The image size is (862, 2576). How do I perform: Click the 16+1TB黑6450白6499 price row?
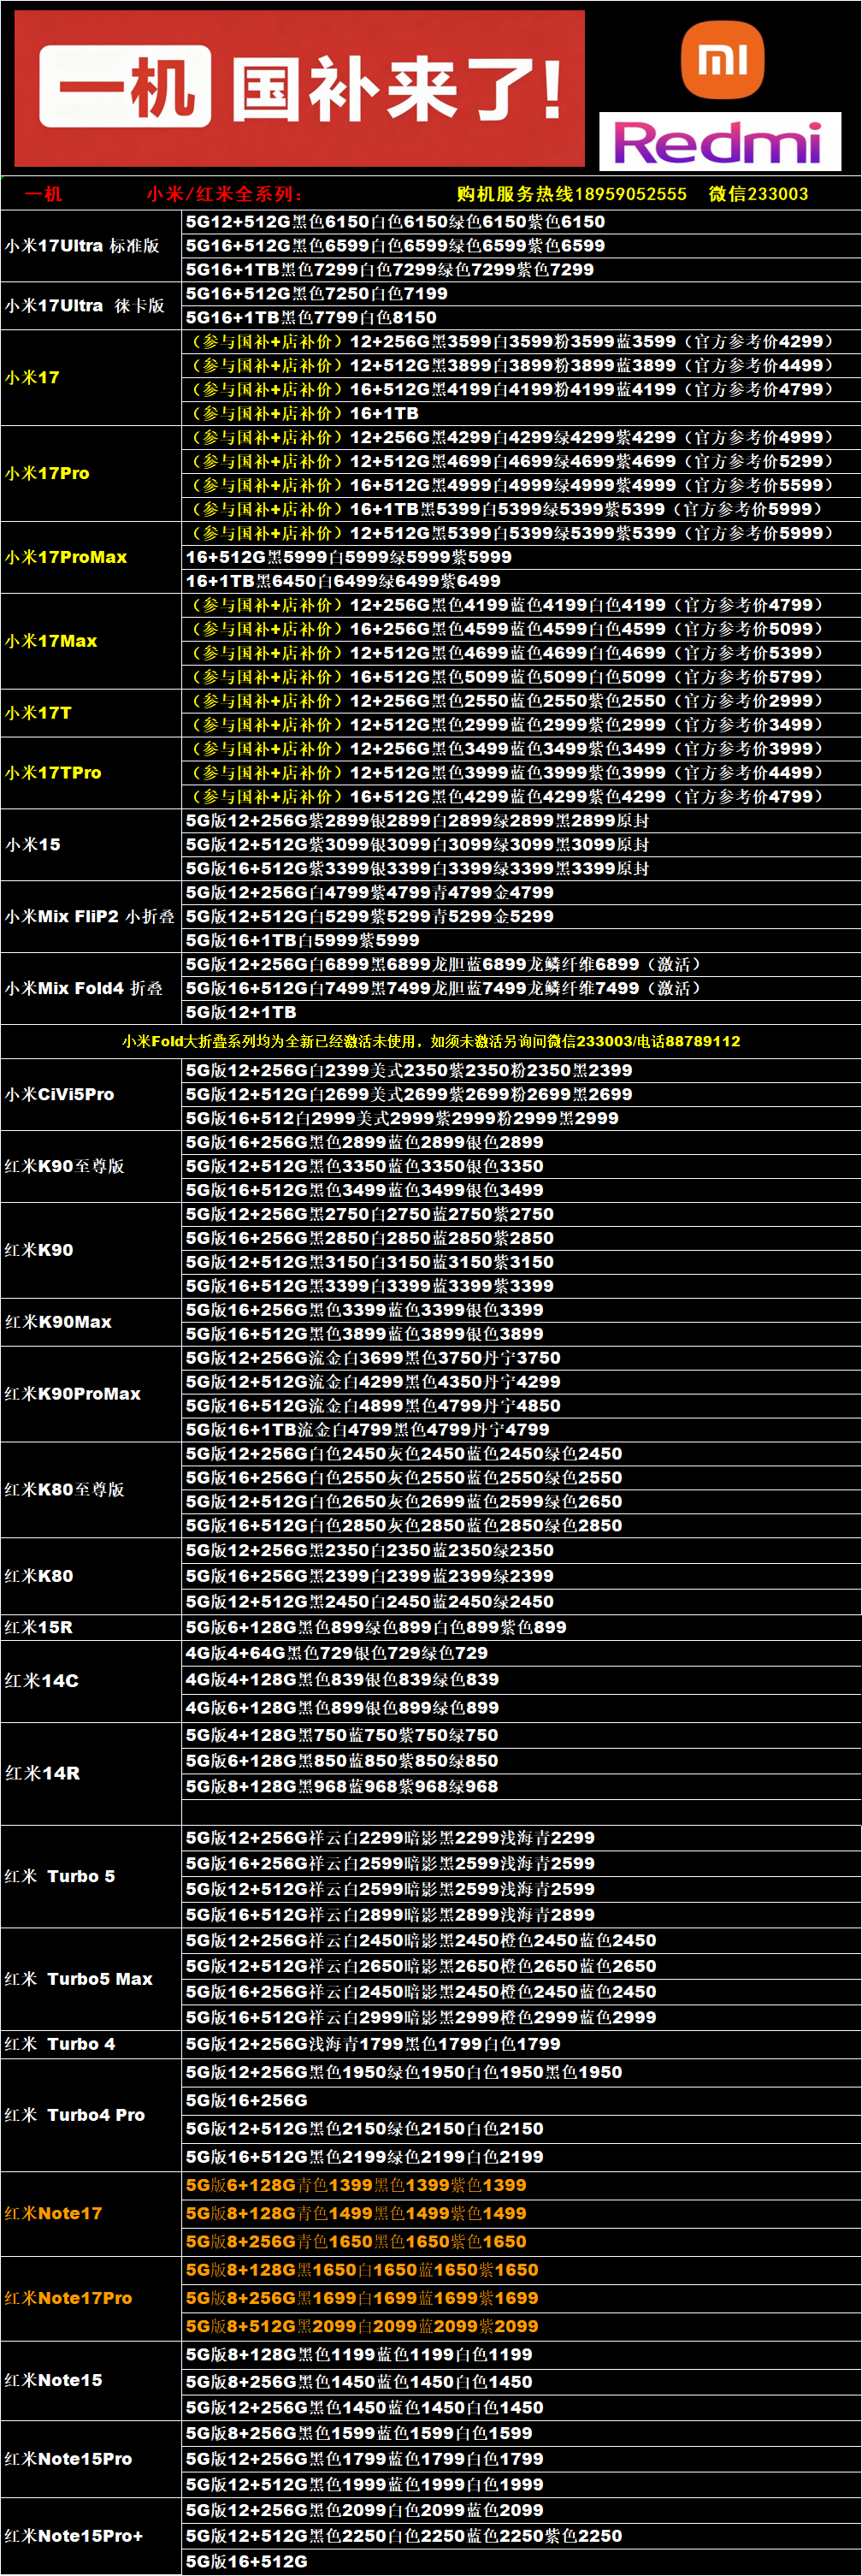521,582
